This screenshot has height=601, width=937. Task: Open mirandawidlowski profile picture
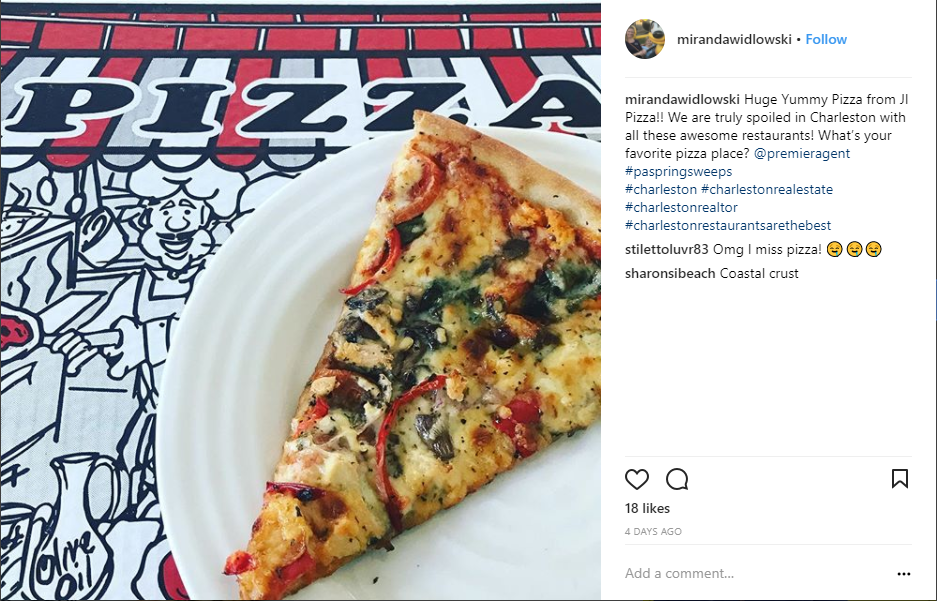coord(645,39)
